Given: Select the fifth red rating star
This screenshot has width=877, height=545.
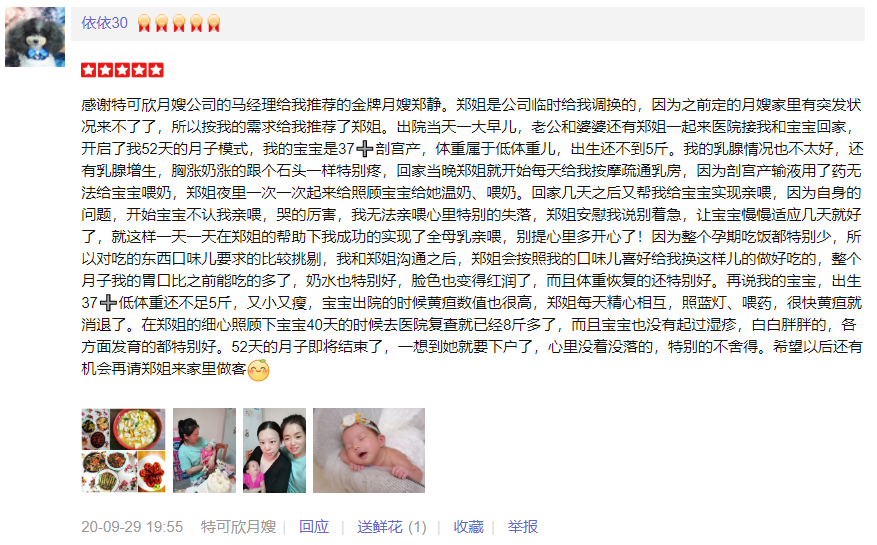Looking at the screenshot, I should click(156, 70).
